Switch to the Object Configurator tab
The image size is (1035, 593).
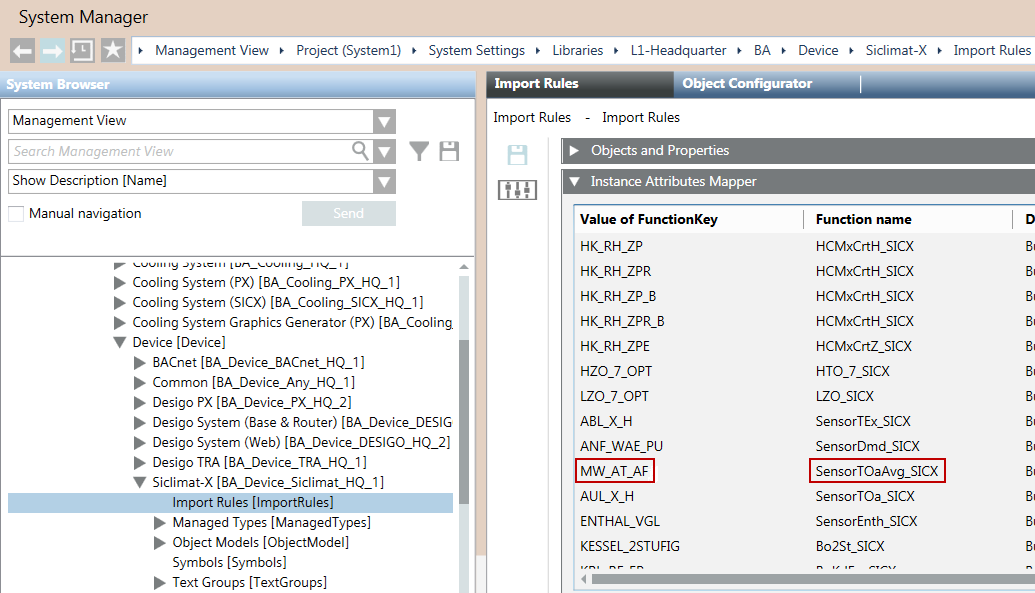click(x=747, y=84)
